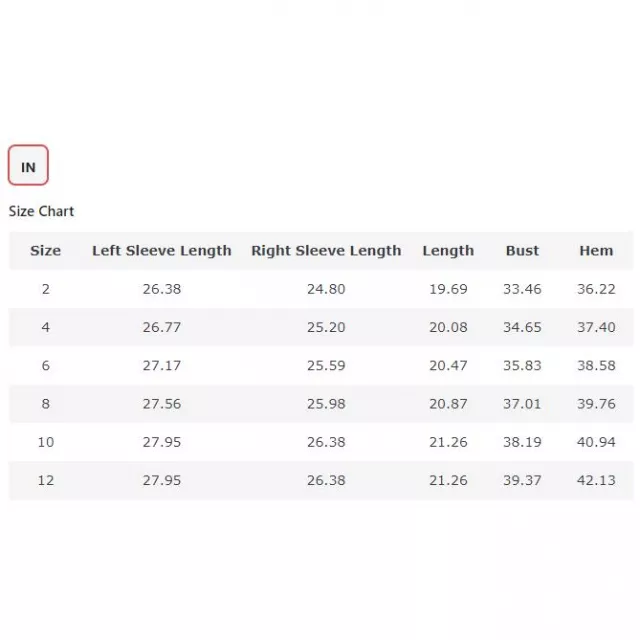
Task: Click size 4 row label
Action: (46, 327)
